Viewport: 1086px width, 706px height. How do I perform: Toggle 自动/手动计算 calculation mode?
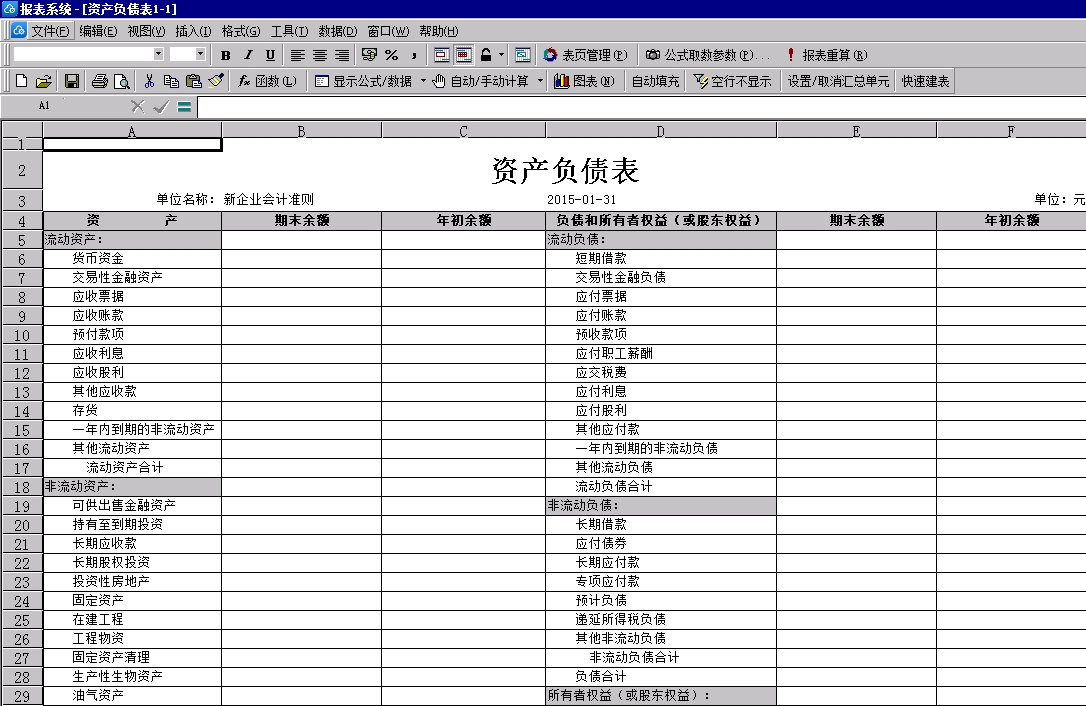(x=481, y=81)
